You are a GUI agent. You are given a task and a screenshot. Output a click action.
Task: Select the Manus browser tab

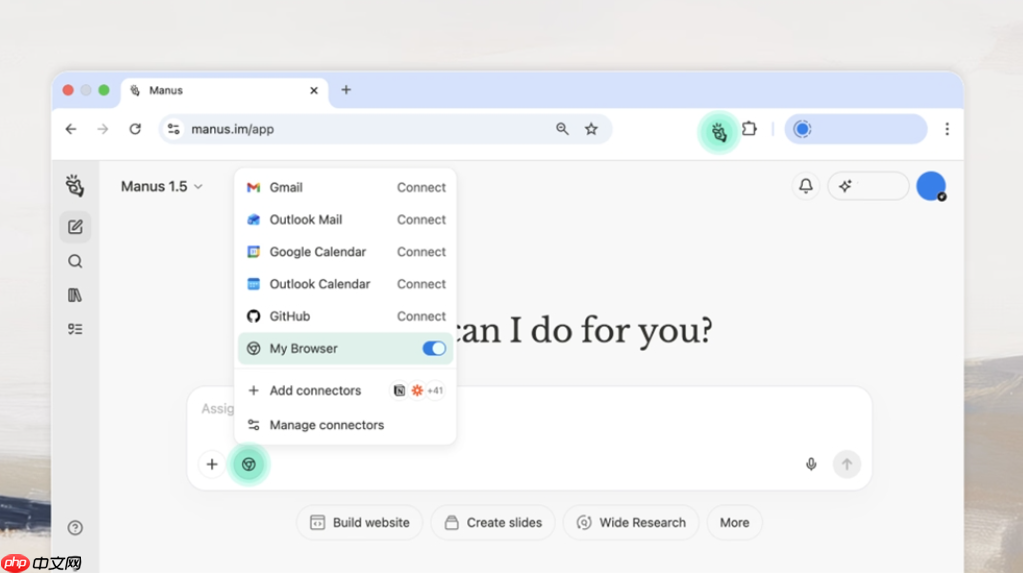[x=222, y=91]
